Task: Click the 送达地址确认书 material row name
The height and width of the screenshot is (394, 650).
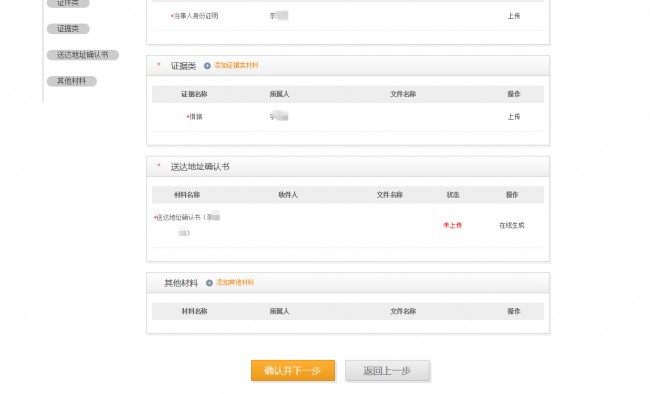Action: 187,225
